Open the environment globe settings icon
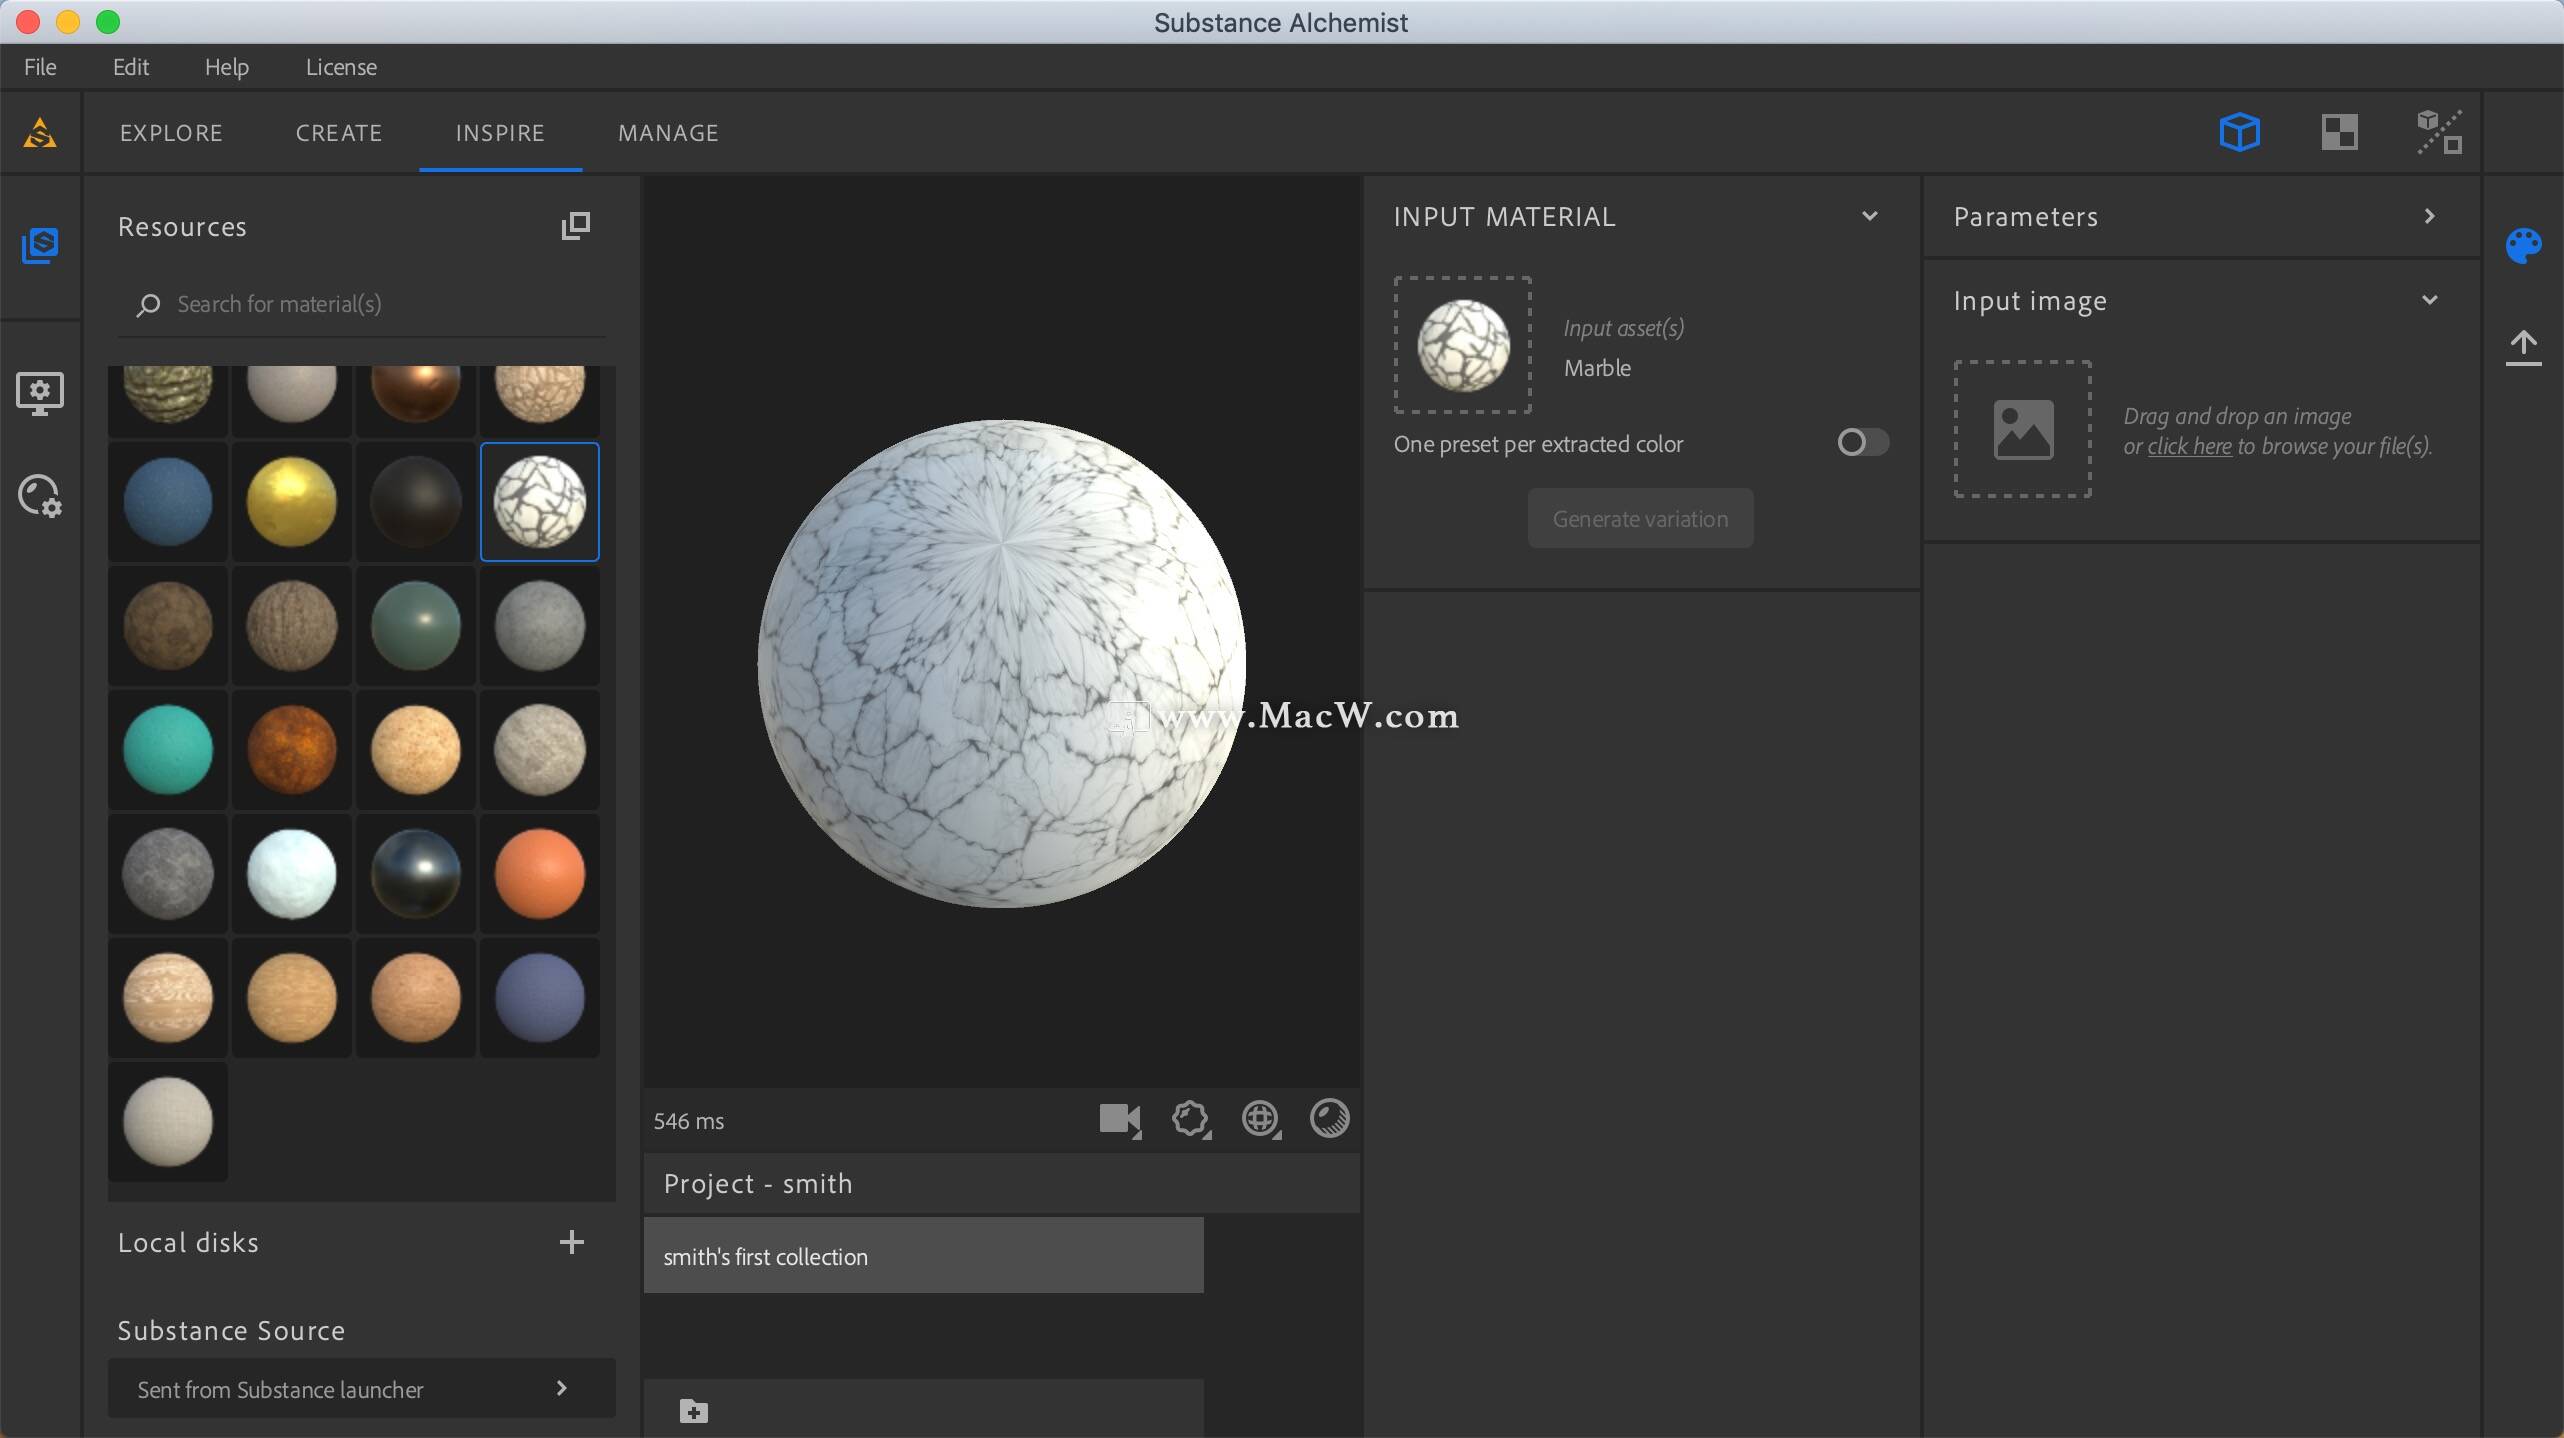The image size is (2564, 1438). click(1261, 1119)
